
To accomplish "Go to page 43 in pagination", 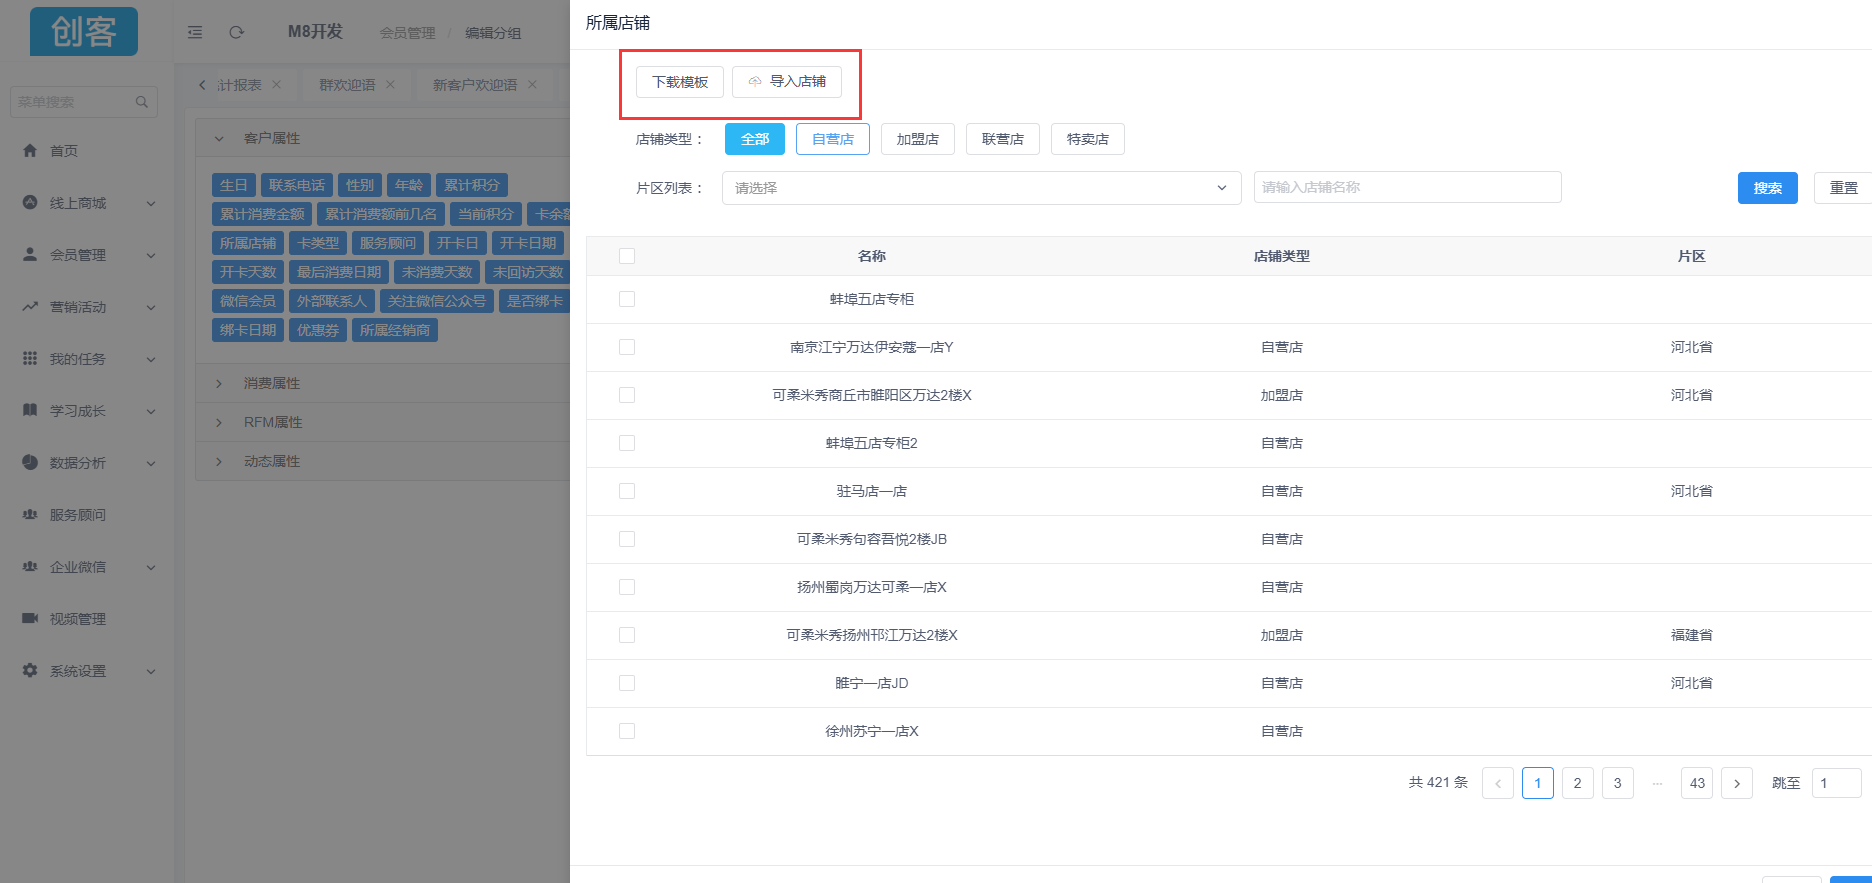I will coord(1697,783).
